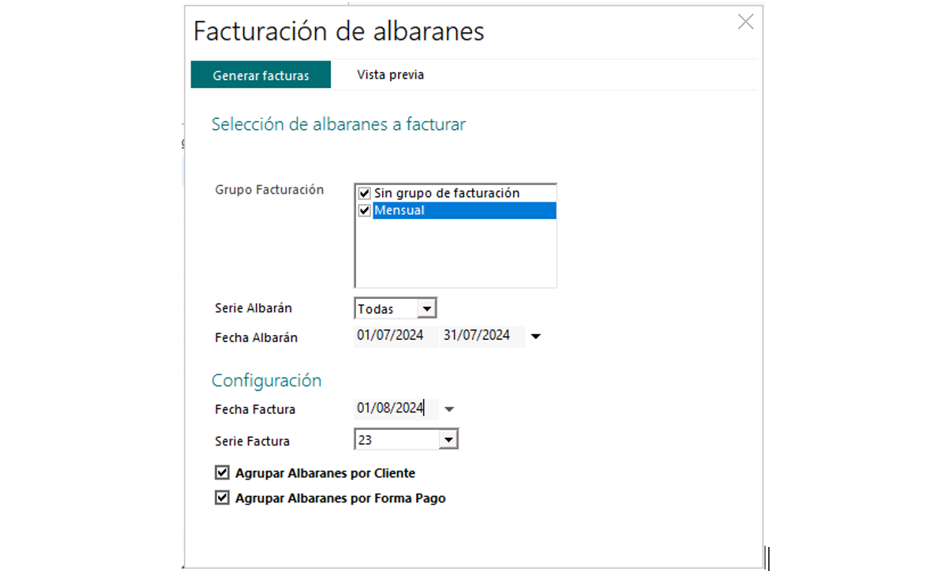The image size is (927, 574).
Task: Disable Agrupar Albaranes por Forma Pago
Action: tap(222, 498)
